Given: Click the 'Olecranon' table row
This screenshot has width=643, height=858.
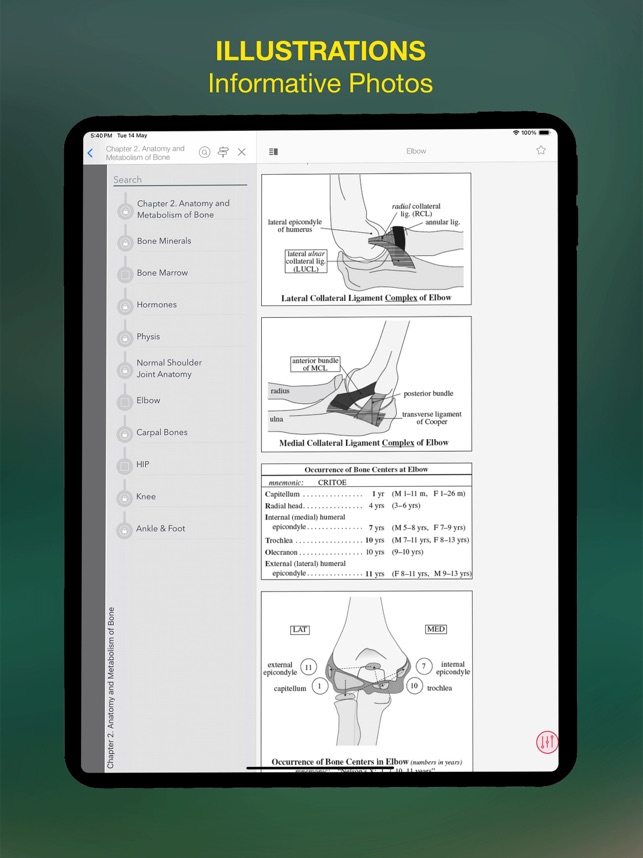Looking at the screenshot, I should coord(344,552).
